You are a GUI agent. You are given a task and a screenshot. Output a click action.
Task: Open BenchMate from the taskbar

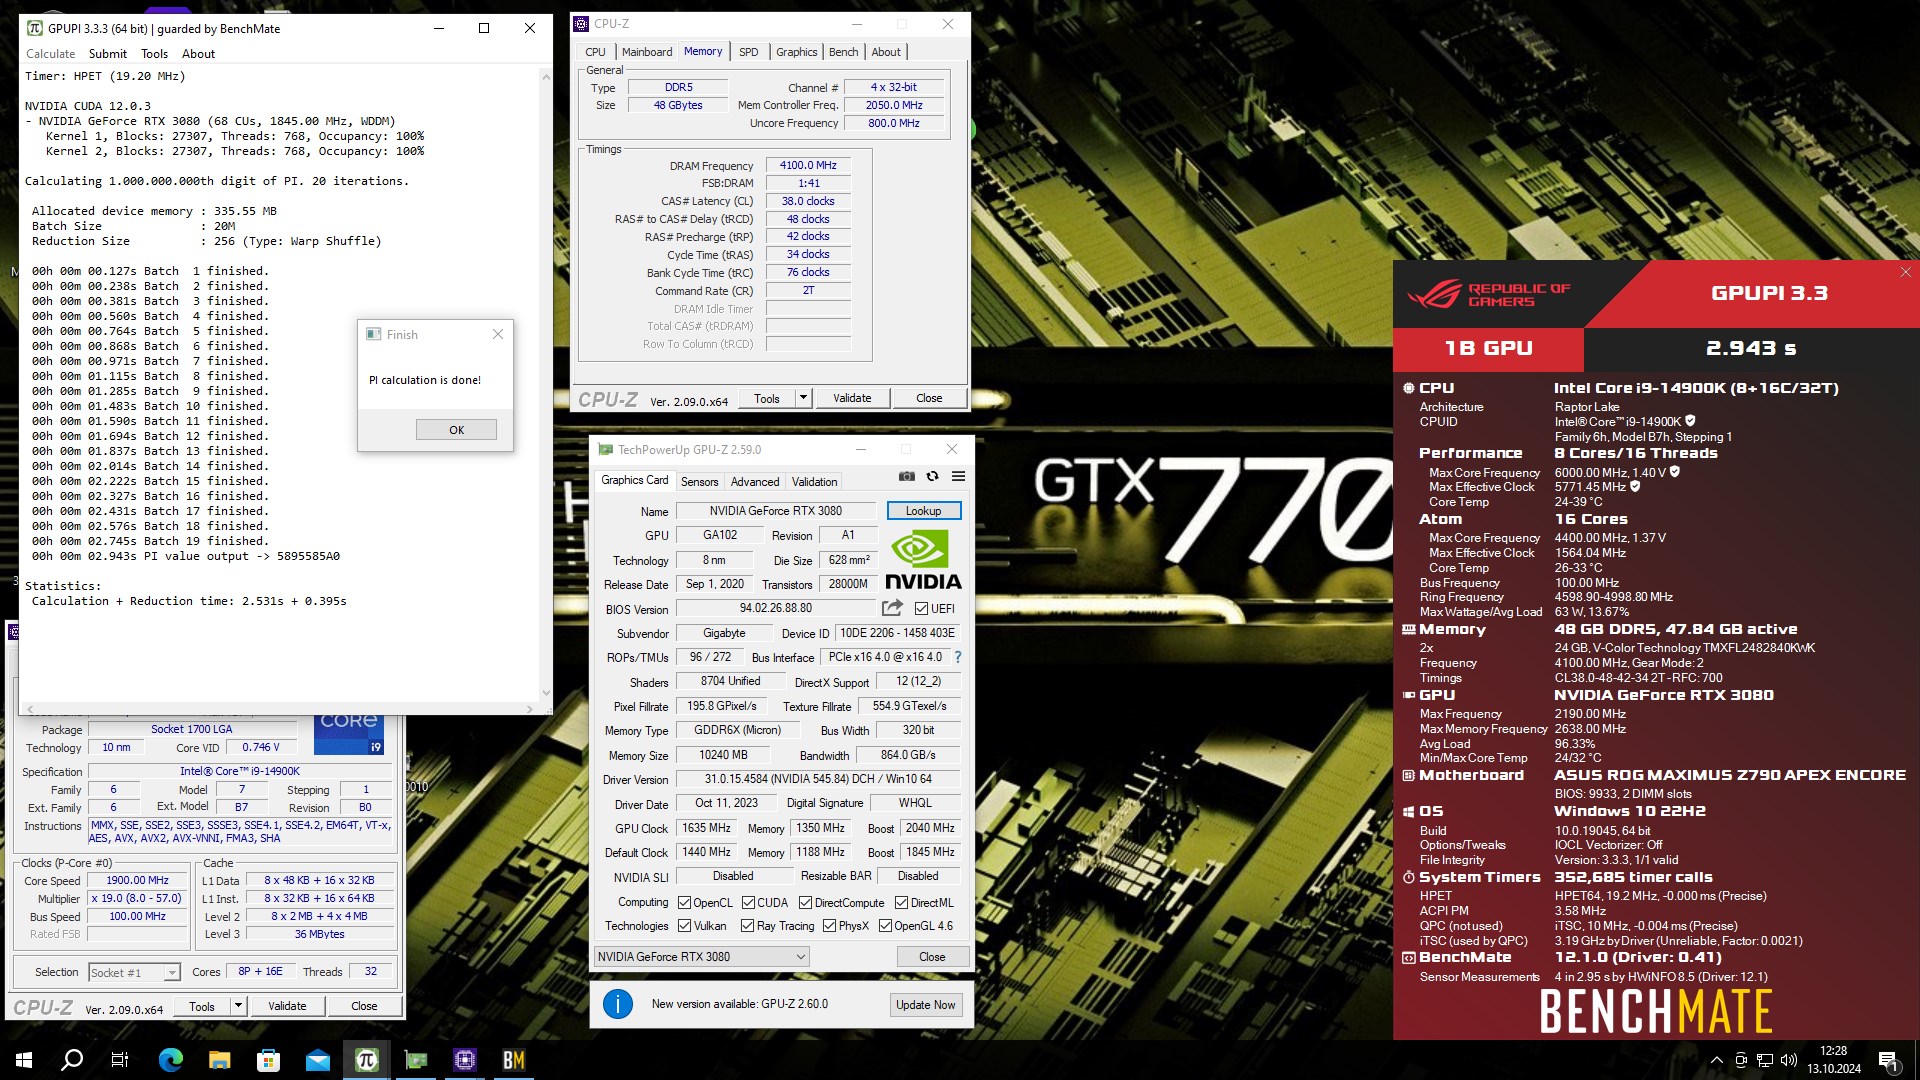pos(514,1060)
